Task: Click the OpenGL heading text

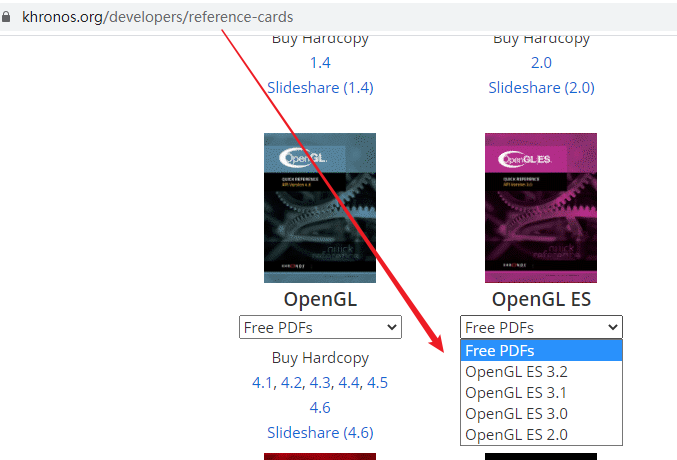Action: point(320,299)
